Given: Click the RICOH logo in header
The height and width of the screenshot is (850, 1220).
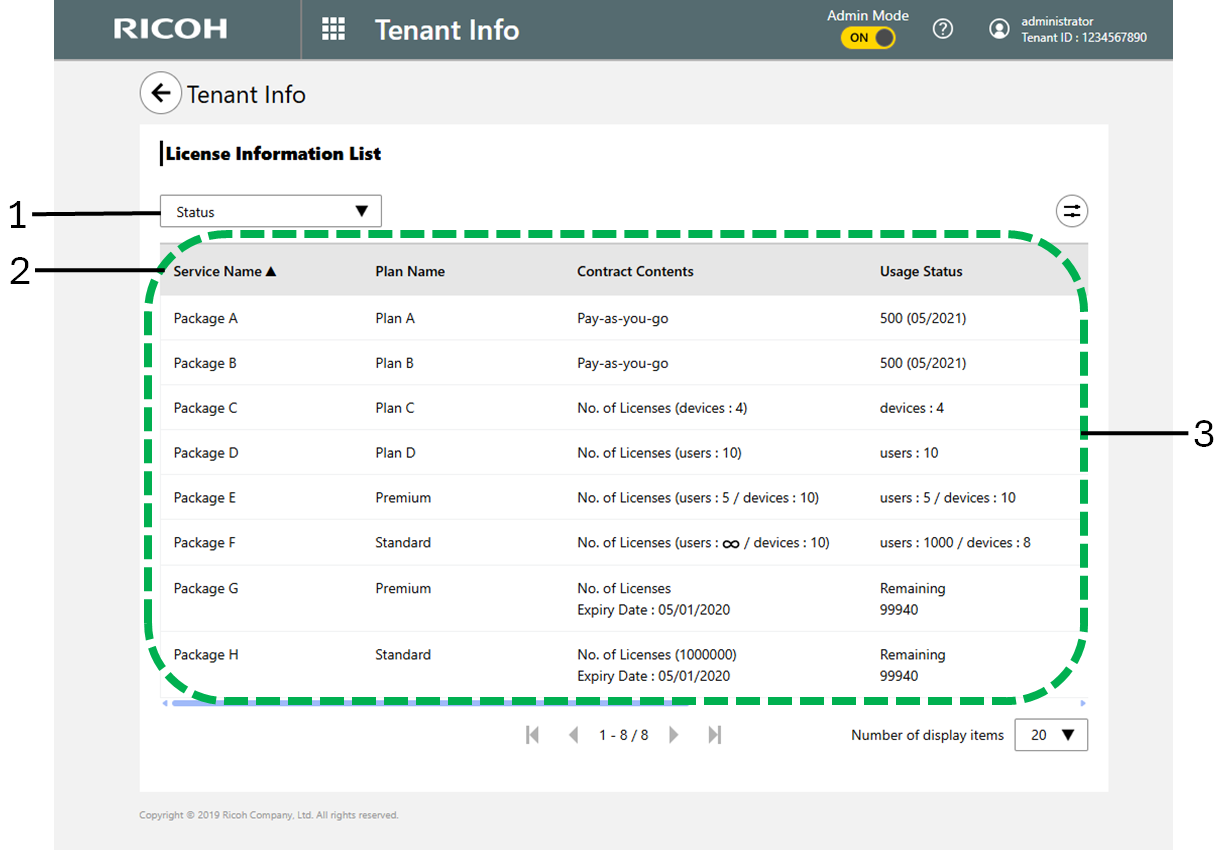Looking at the screenshot, I should pyautogui.click(x=170, y=29).
